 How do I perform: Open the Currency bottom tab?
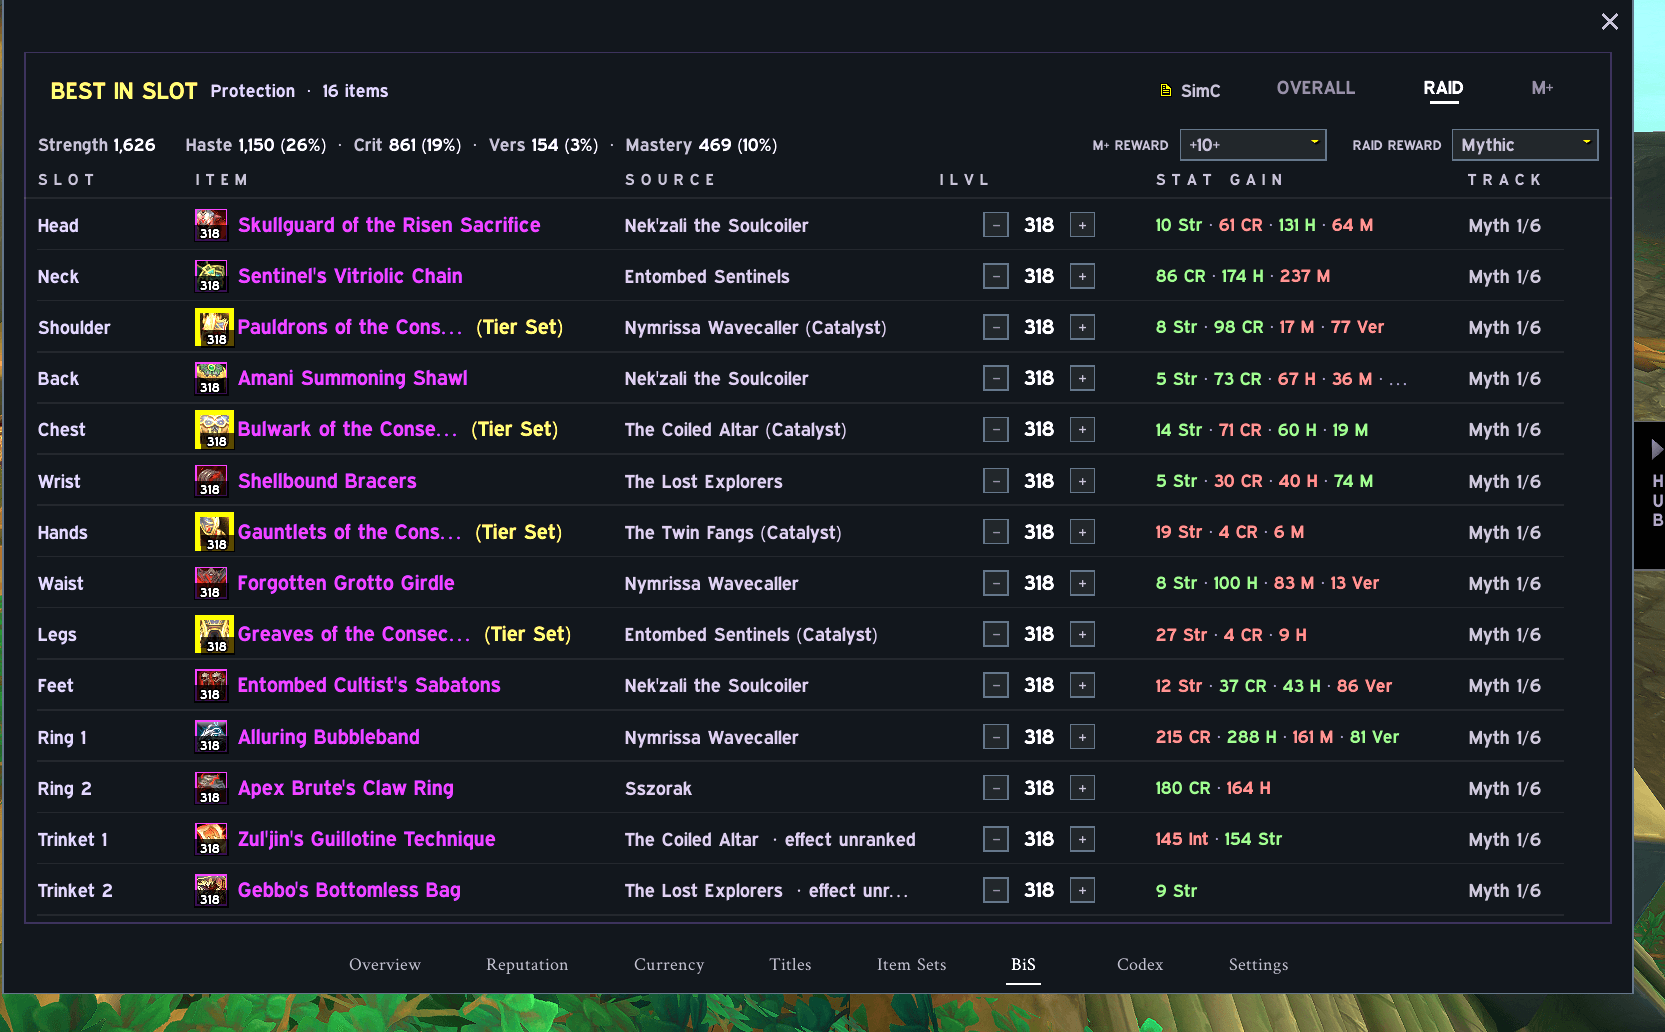point(669,964)
